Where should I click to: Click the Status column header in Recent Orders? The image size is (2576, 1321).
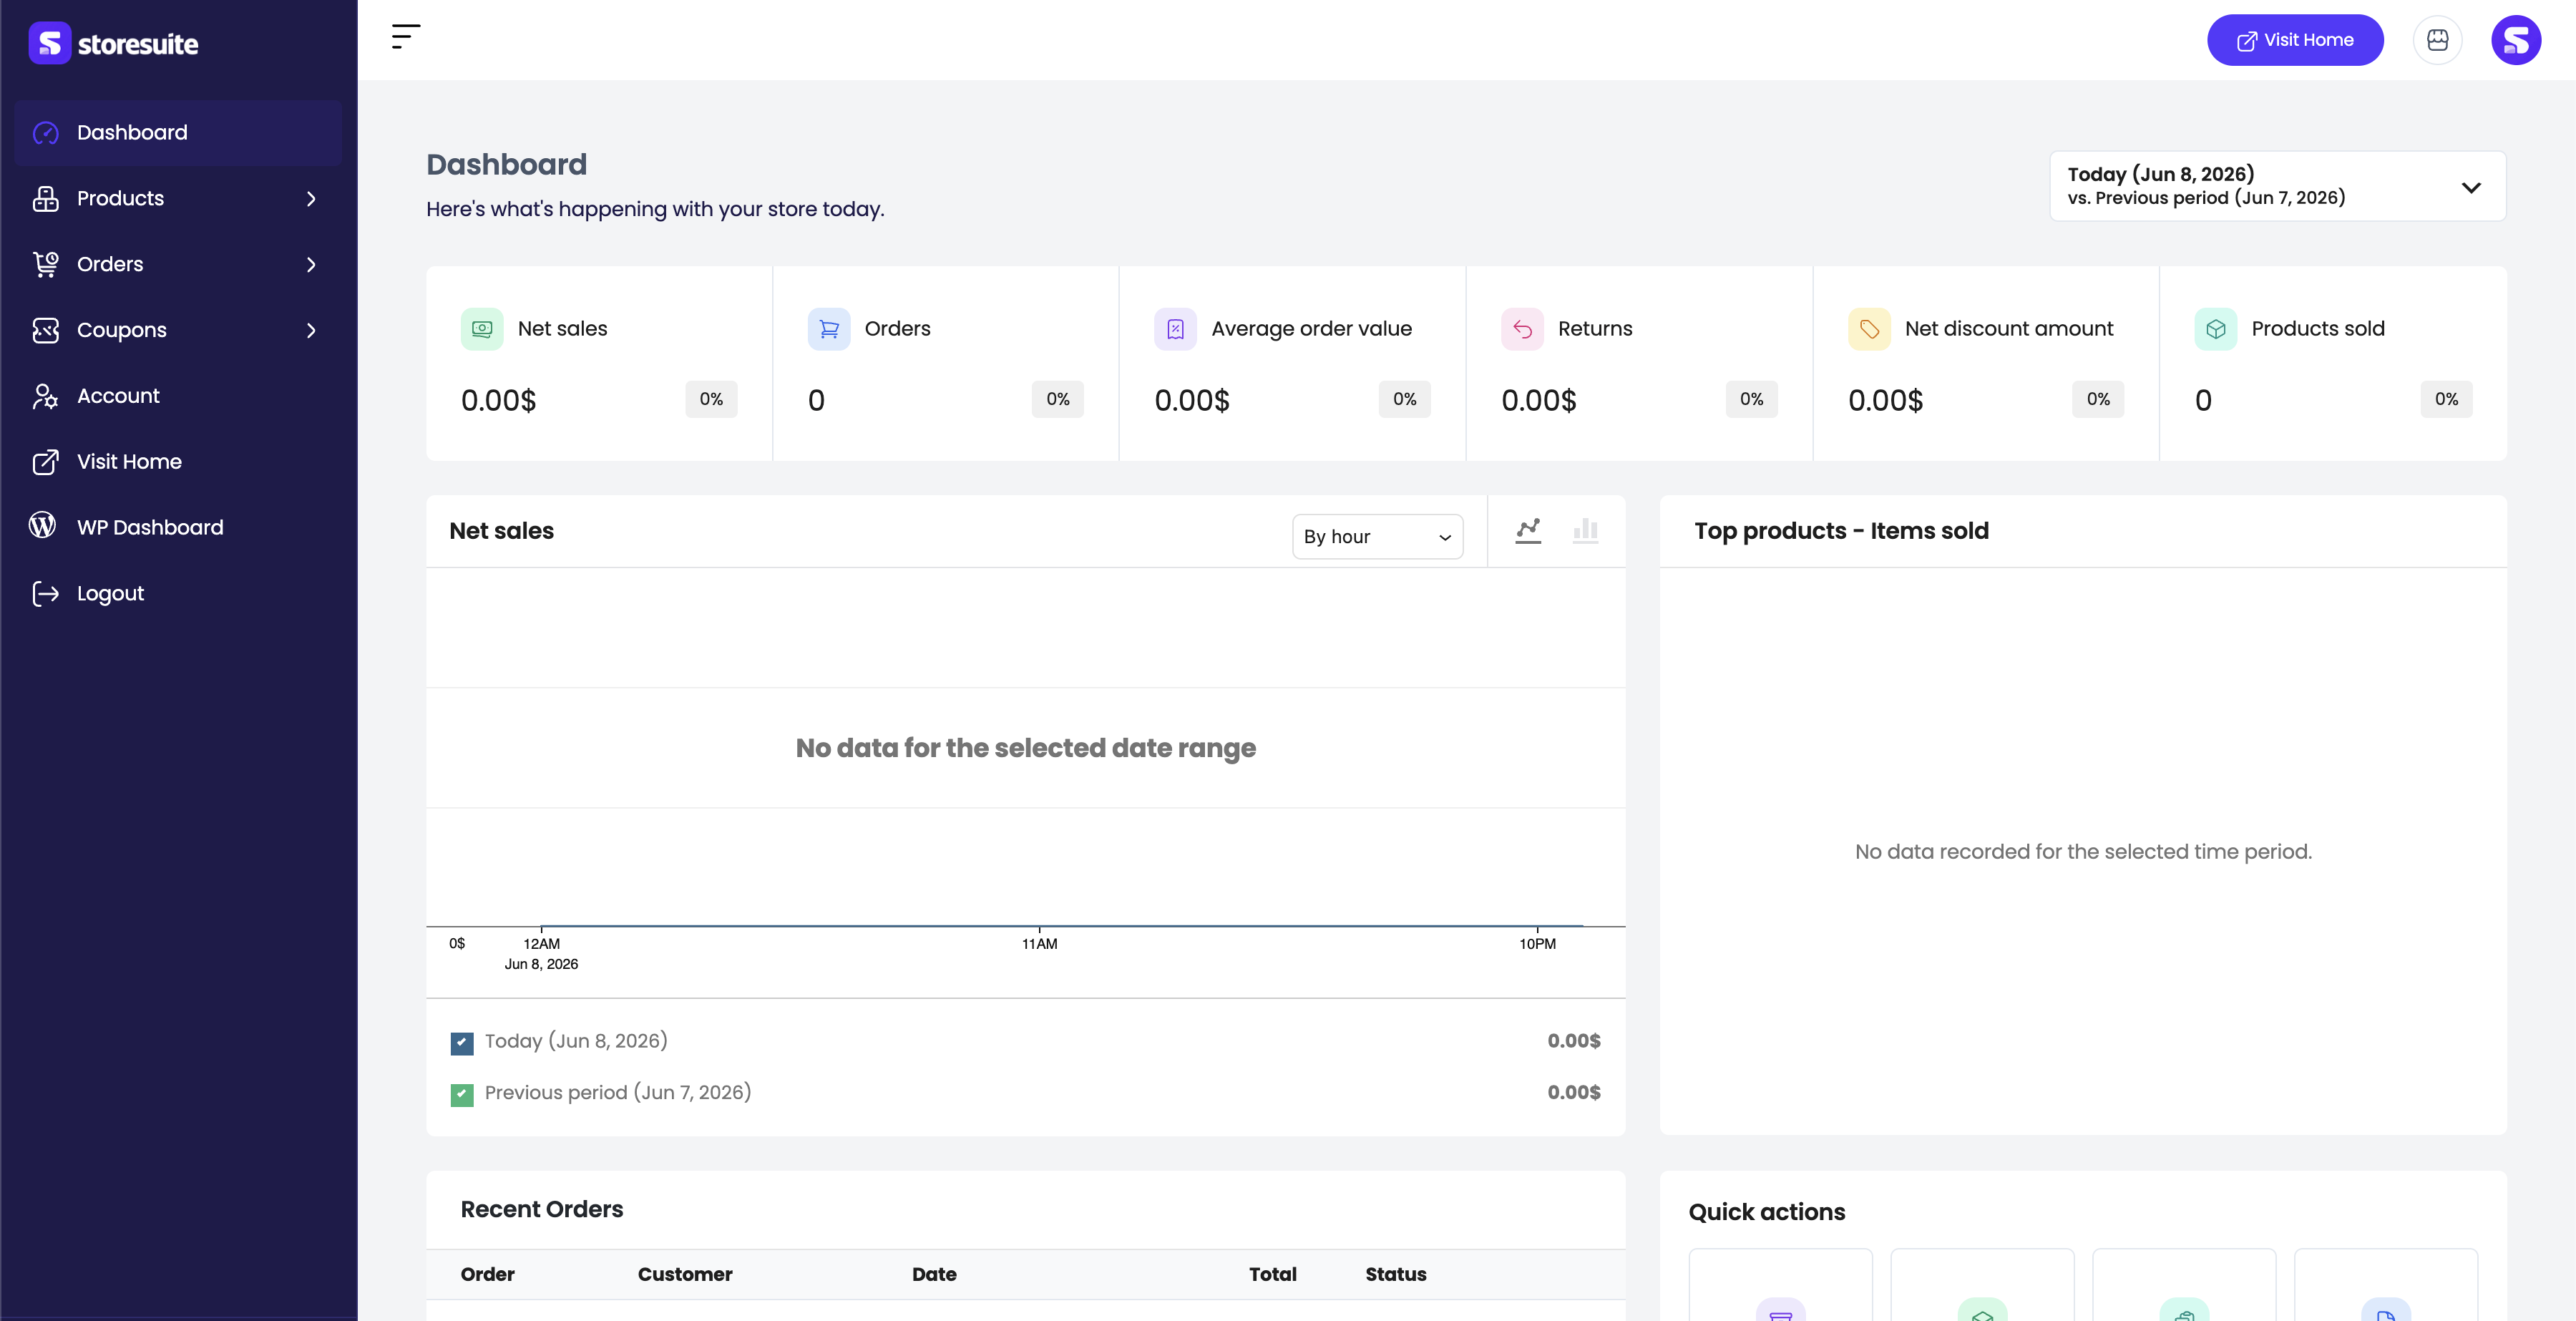1395,1274
